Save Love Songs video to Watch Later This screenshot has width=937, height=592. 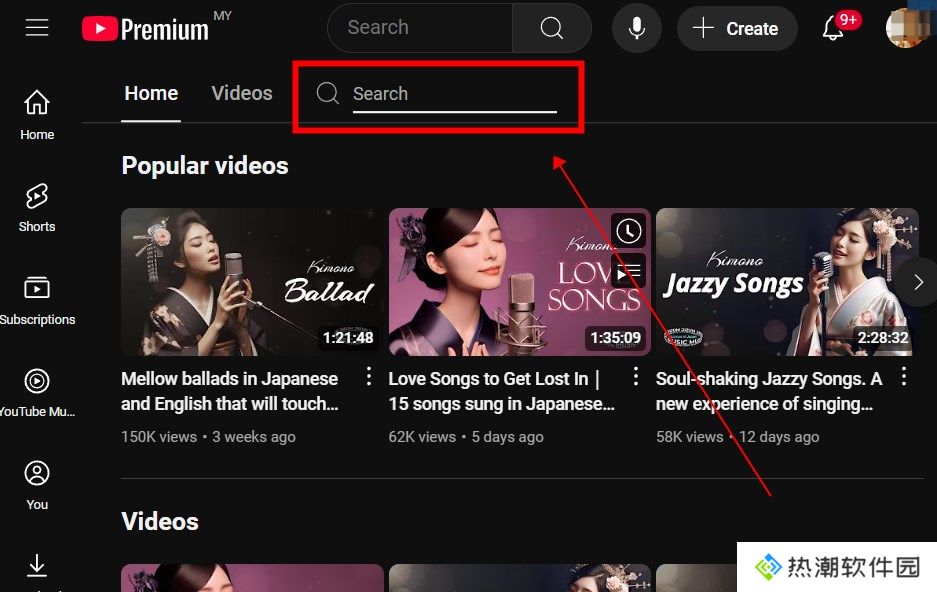628,231
